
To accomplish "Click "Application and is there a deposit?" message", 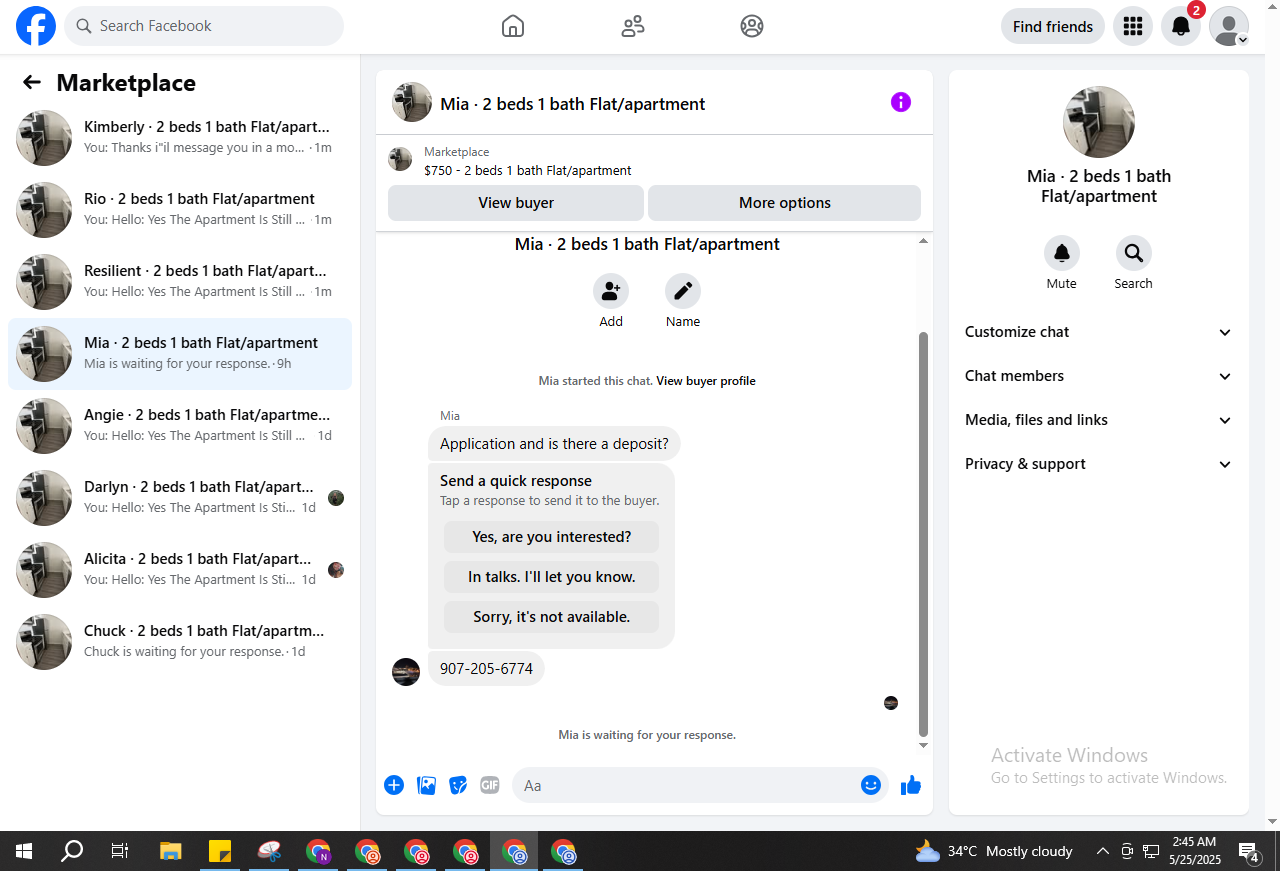I will [x=555, y=444].
